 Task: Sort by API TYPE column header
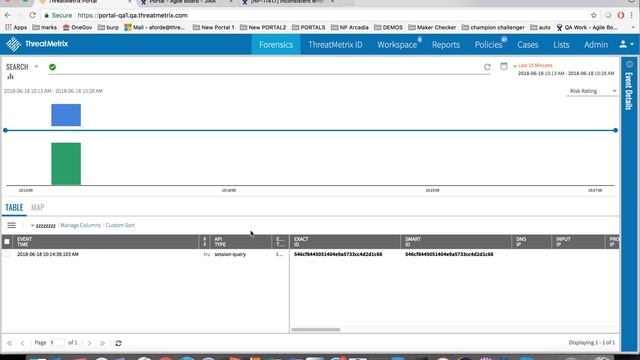tap(240, 242)
